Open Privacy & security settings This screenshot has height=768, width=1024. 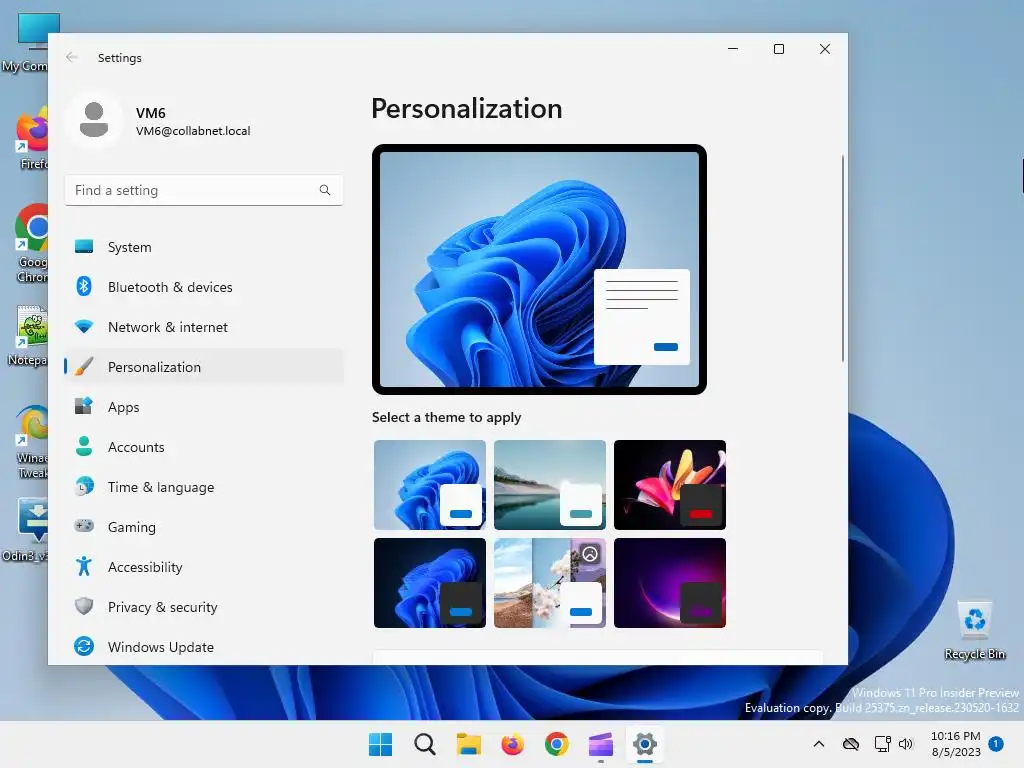204,607
